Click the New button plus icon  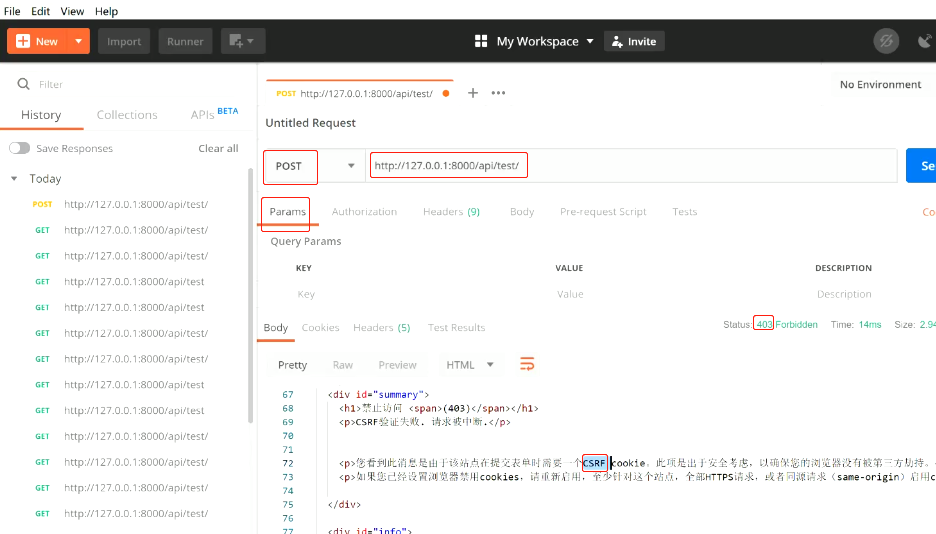23,41
